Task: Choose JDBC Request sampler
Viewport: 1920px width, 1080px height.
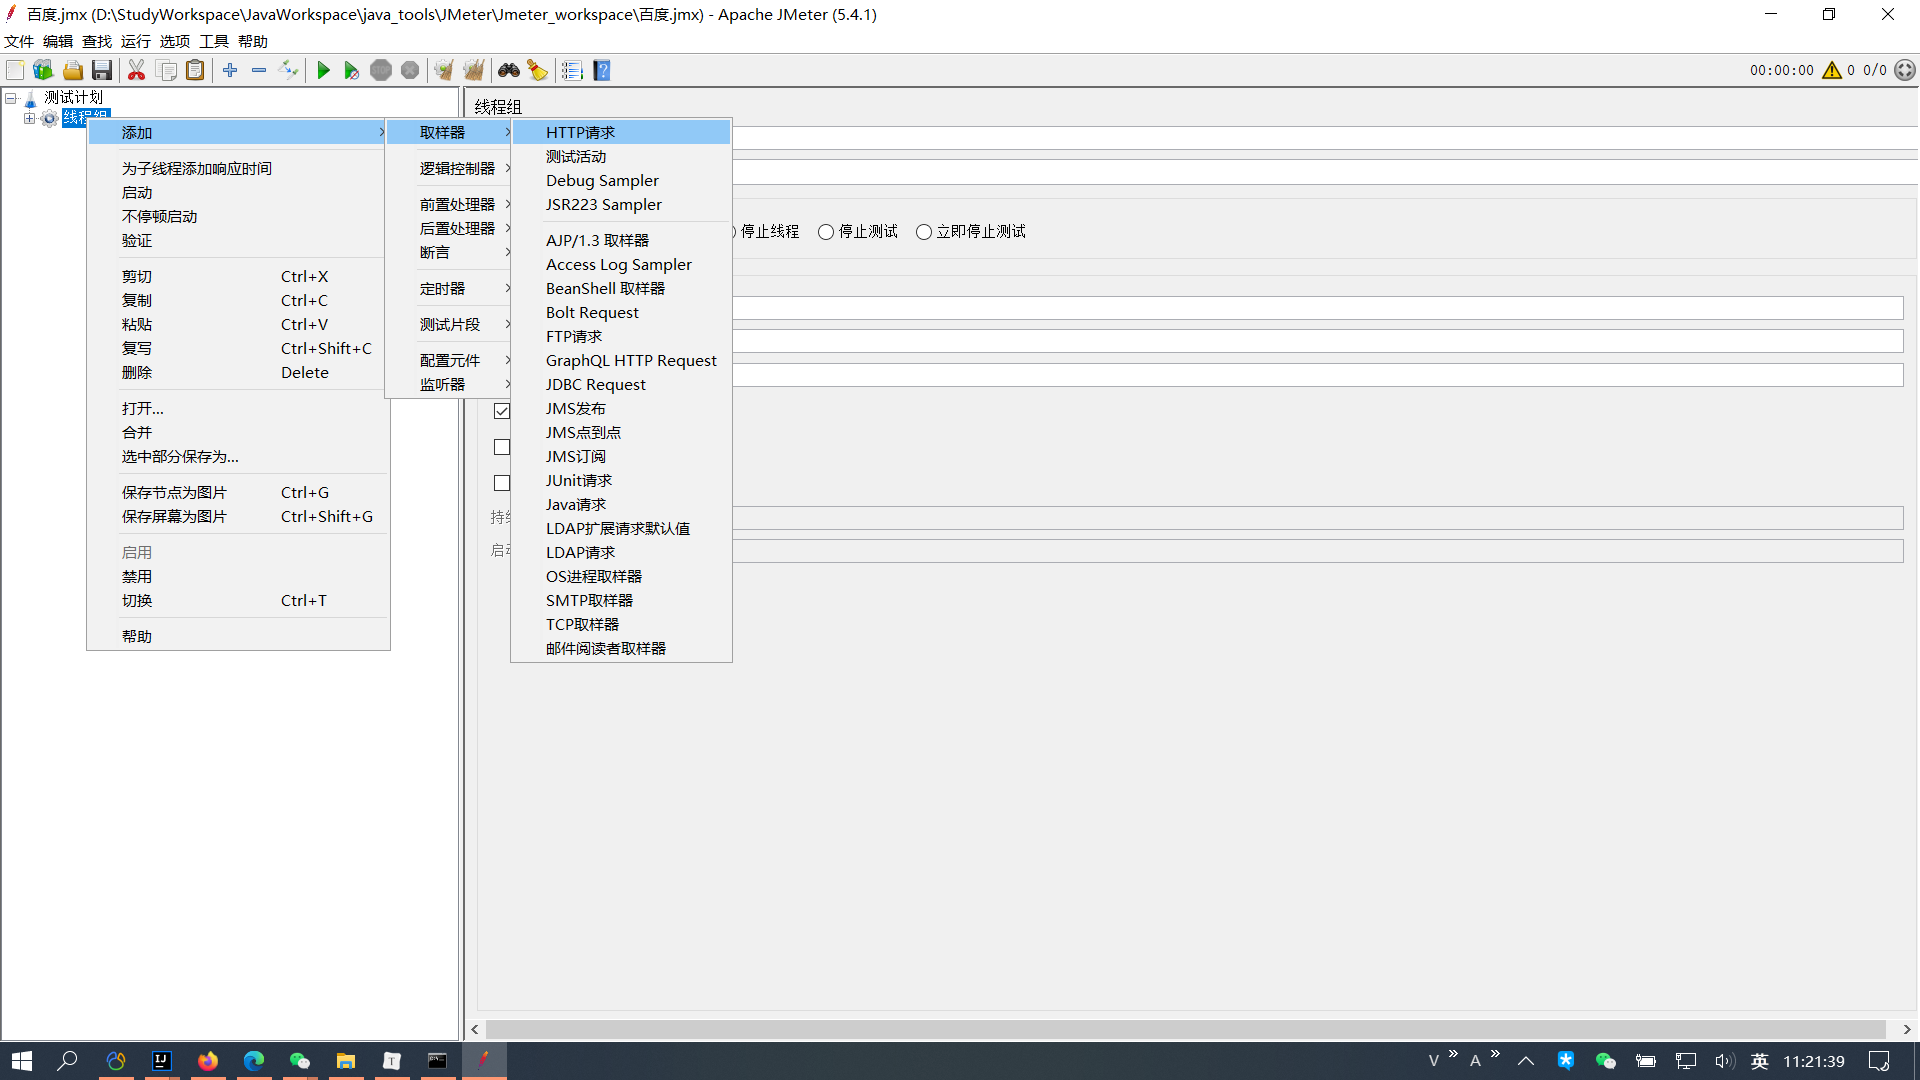Action: pos(621,384)
